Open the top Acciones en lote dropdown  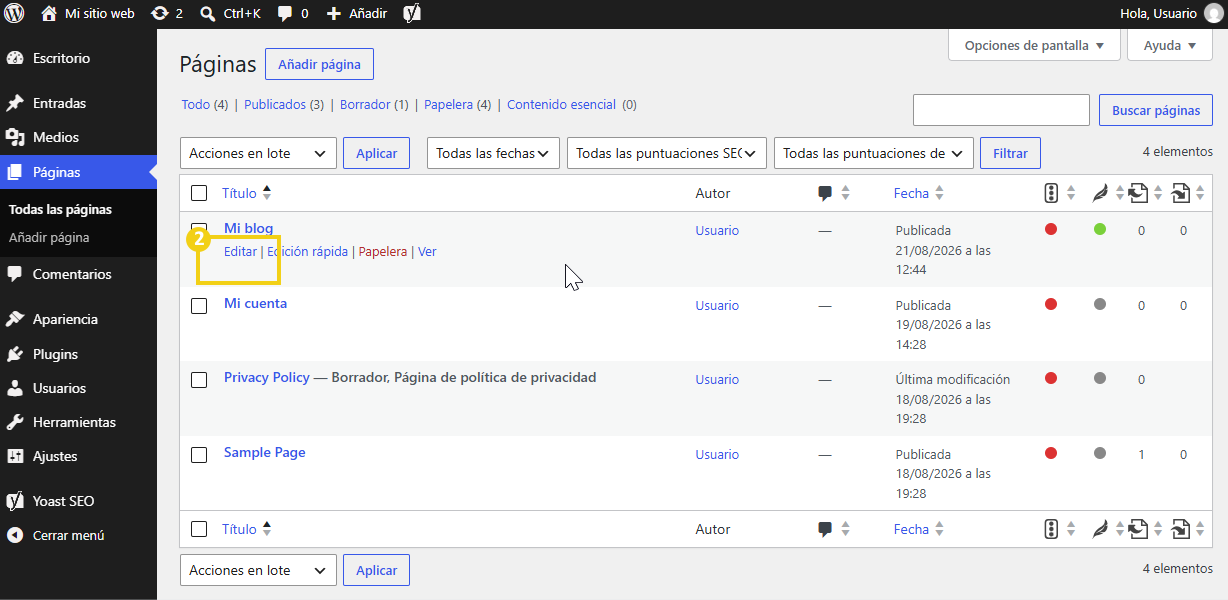258,153
